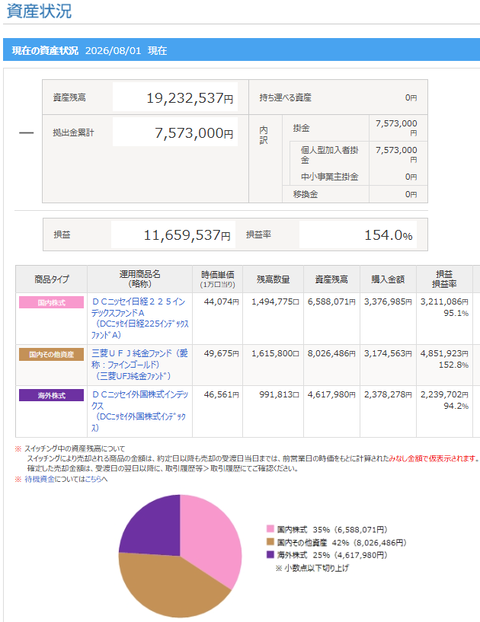
Task: Click the pink 国内株式 type badge in table
Action: coord(51,302)
